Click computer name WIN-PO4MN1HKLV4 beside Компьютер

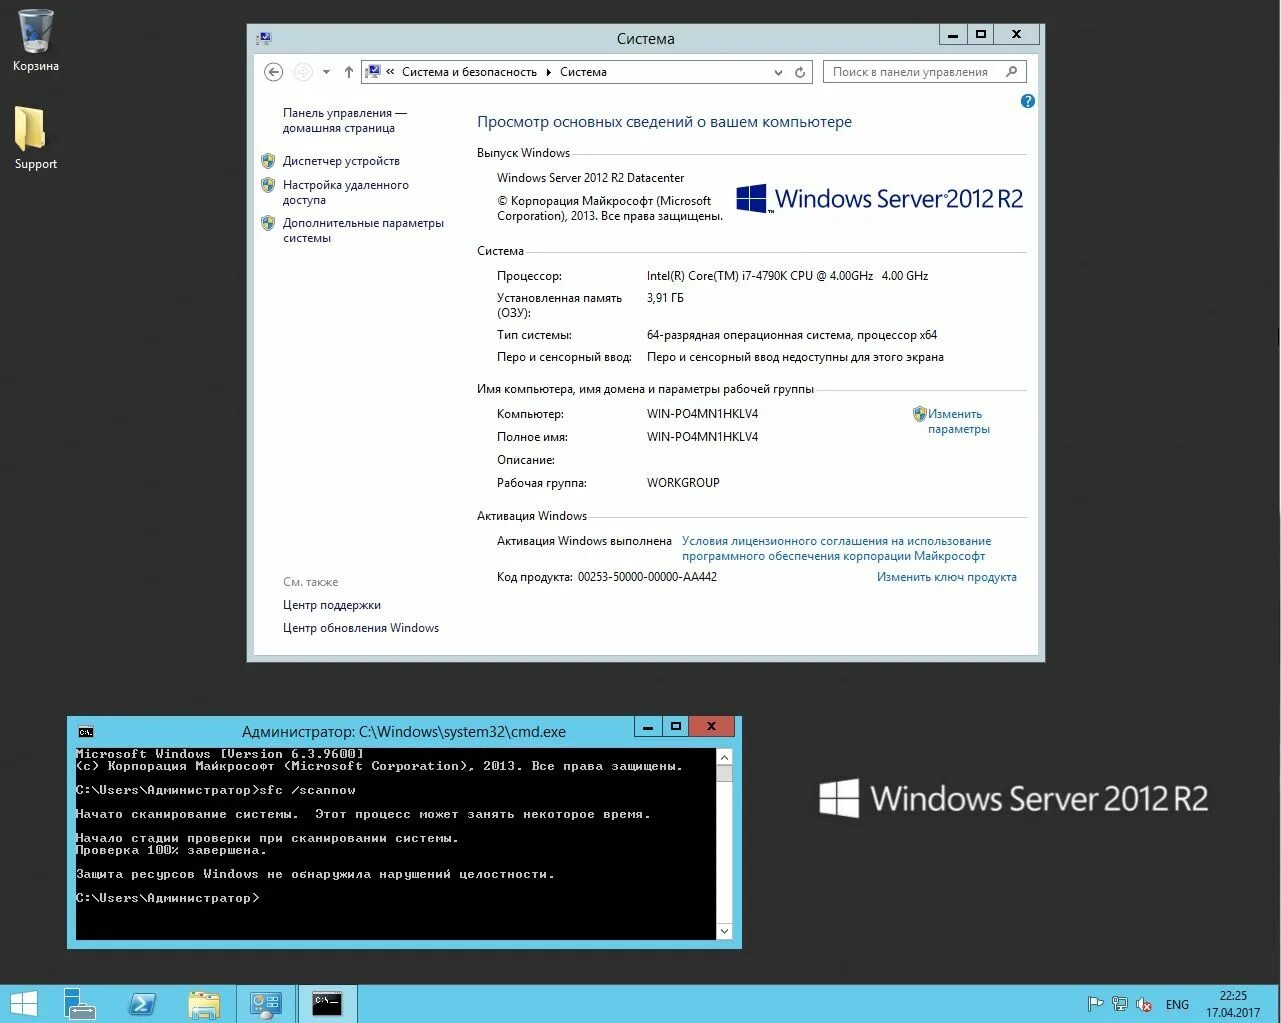click(702, 414)
